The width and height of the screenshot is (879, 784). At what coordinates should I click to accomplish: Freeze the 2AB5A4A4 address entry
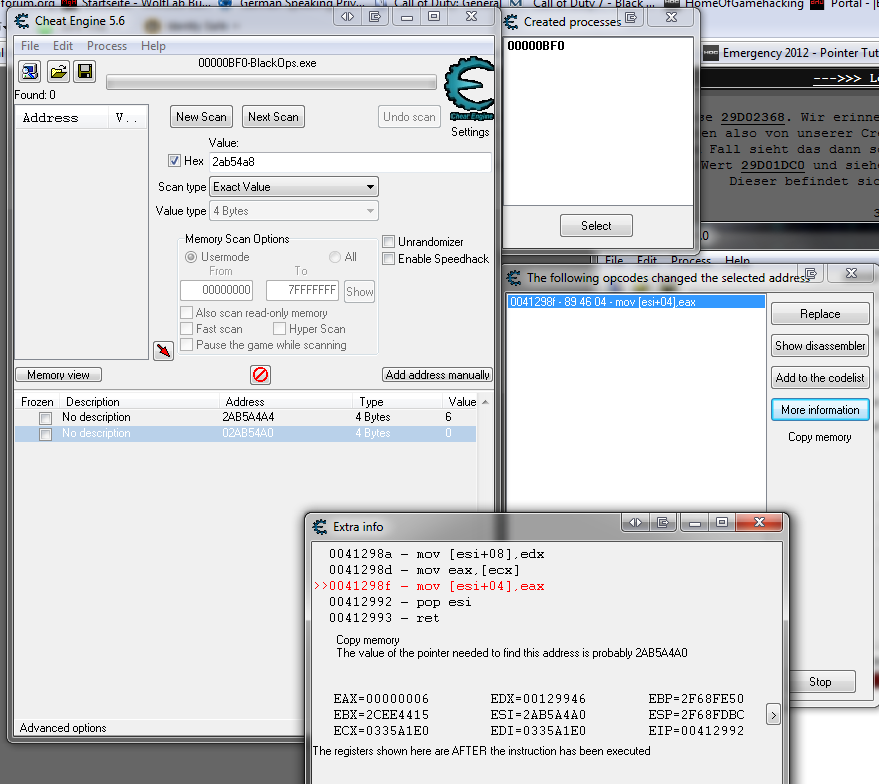point(45,418)
